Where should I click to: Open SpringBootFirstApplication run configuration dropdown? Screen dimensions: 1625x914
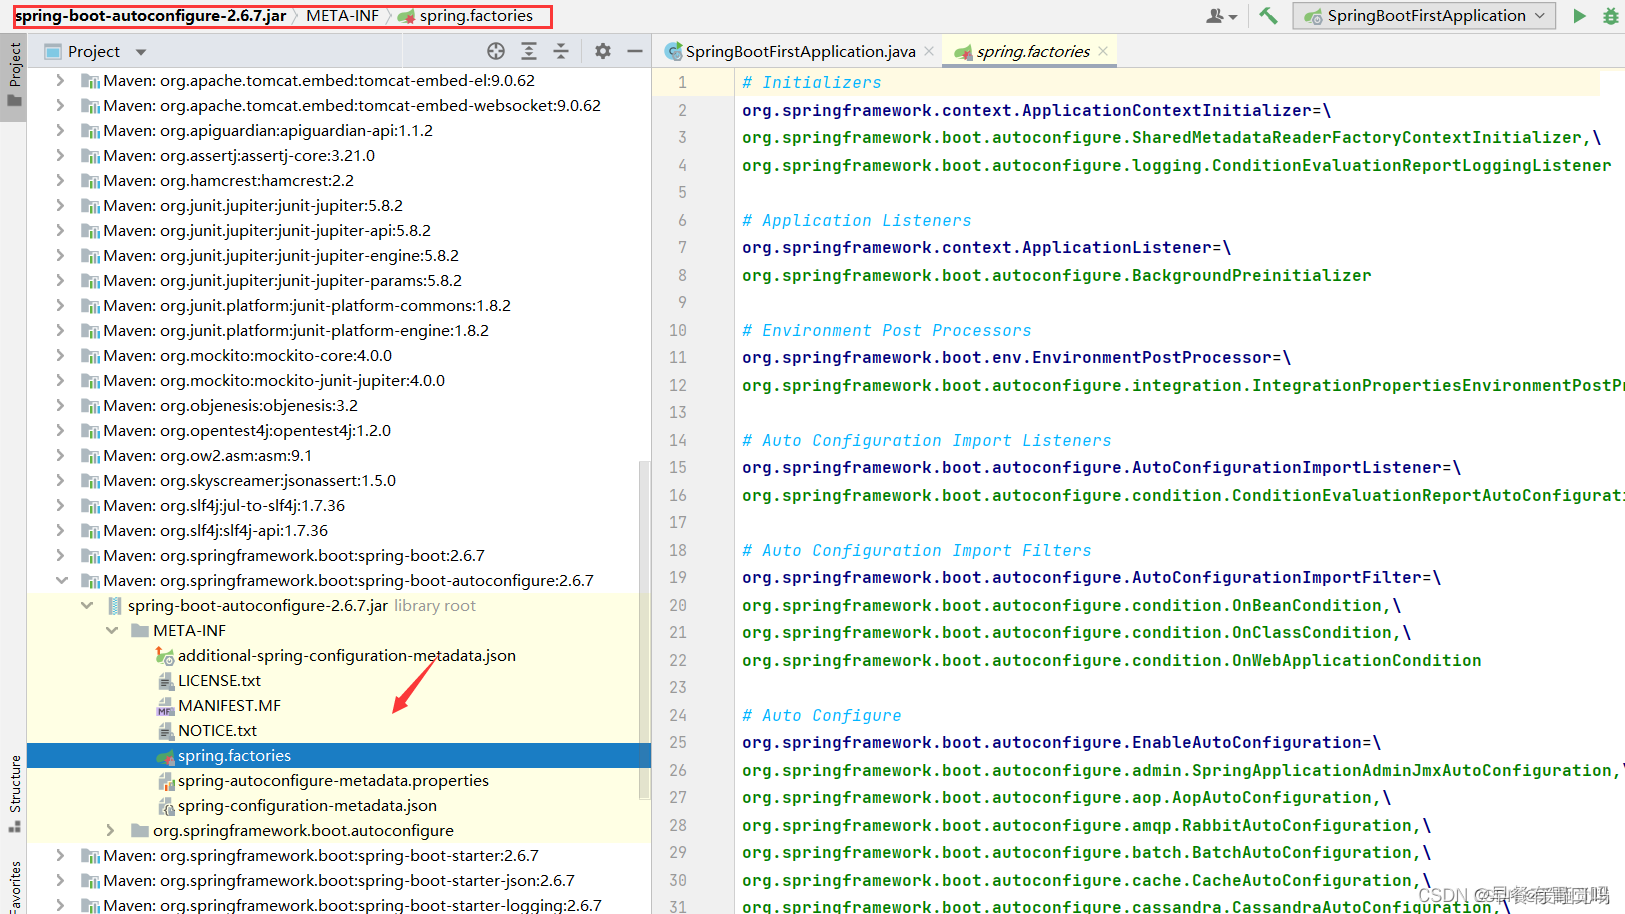pos(1424,16)
